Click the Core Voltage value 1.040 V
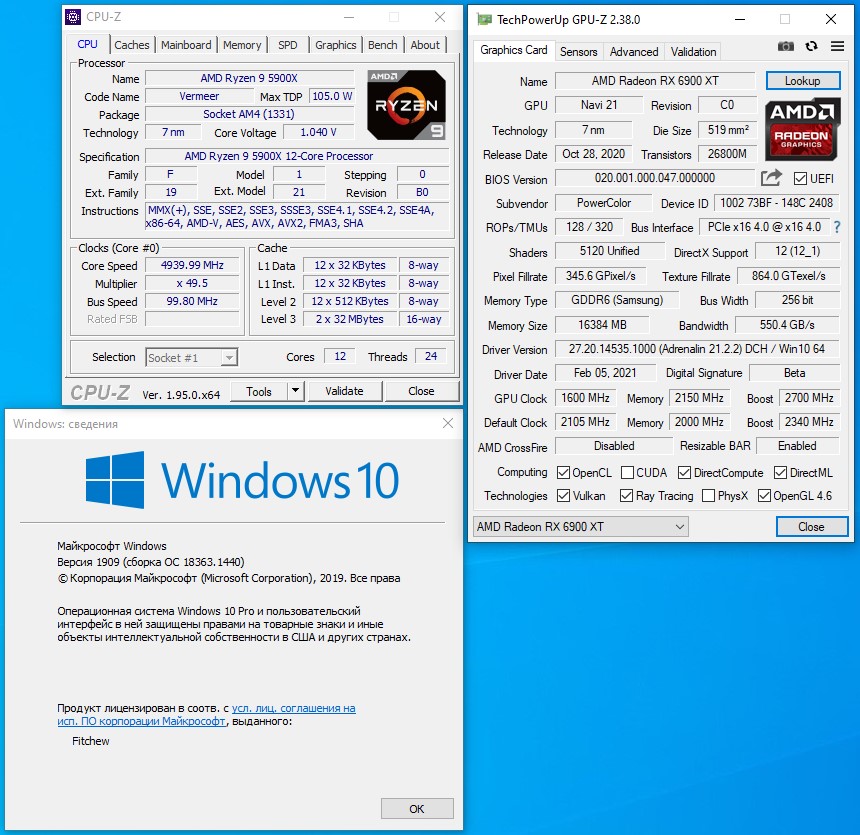The width and height of the screenshot is (860, 835). [x=318, y=132]
